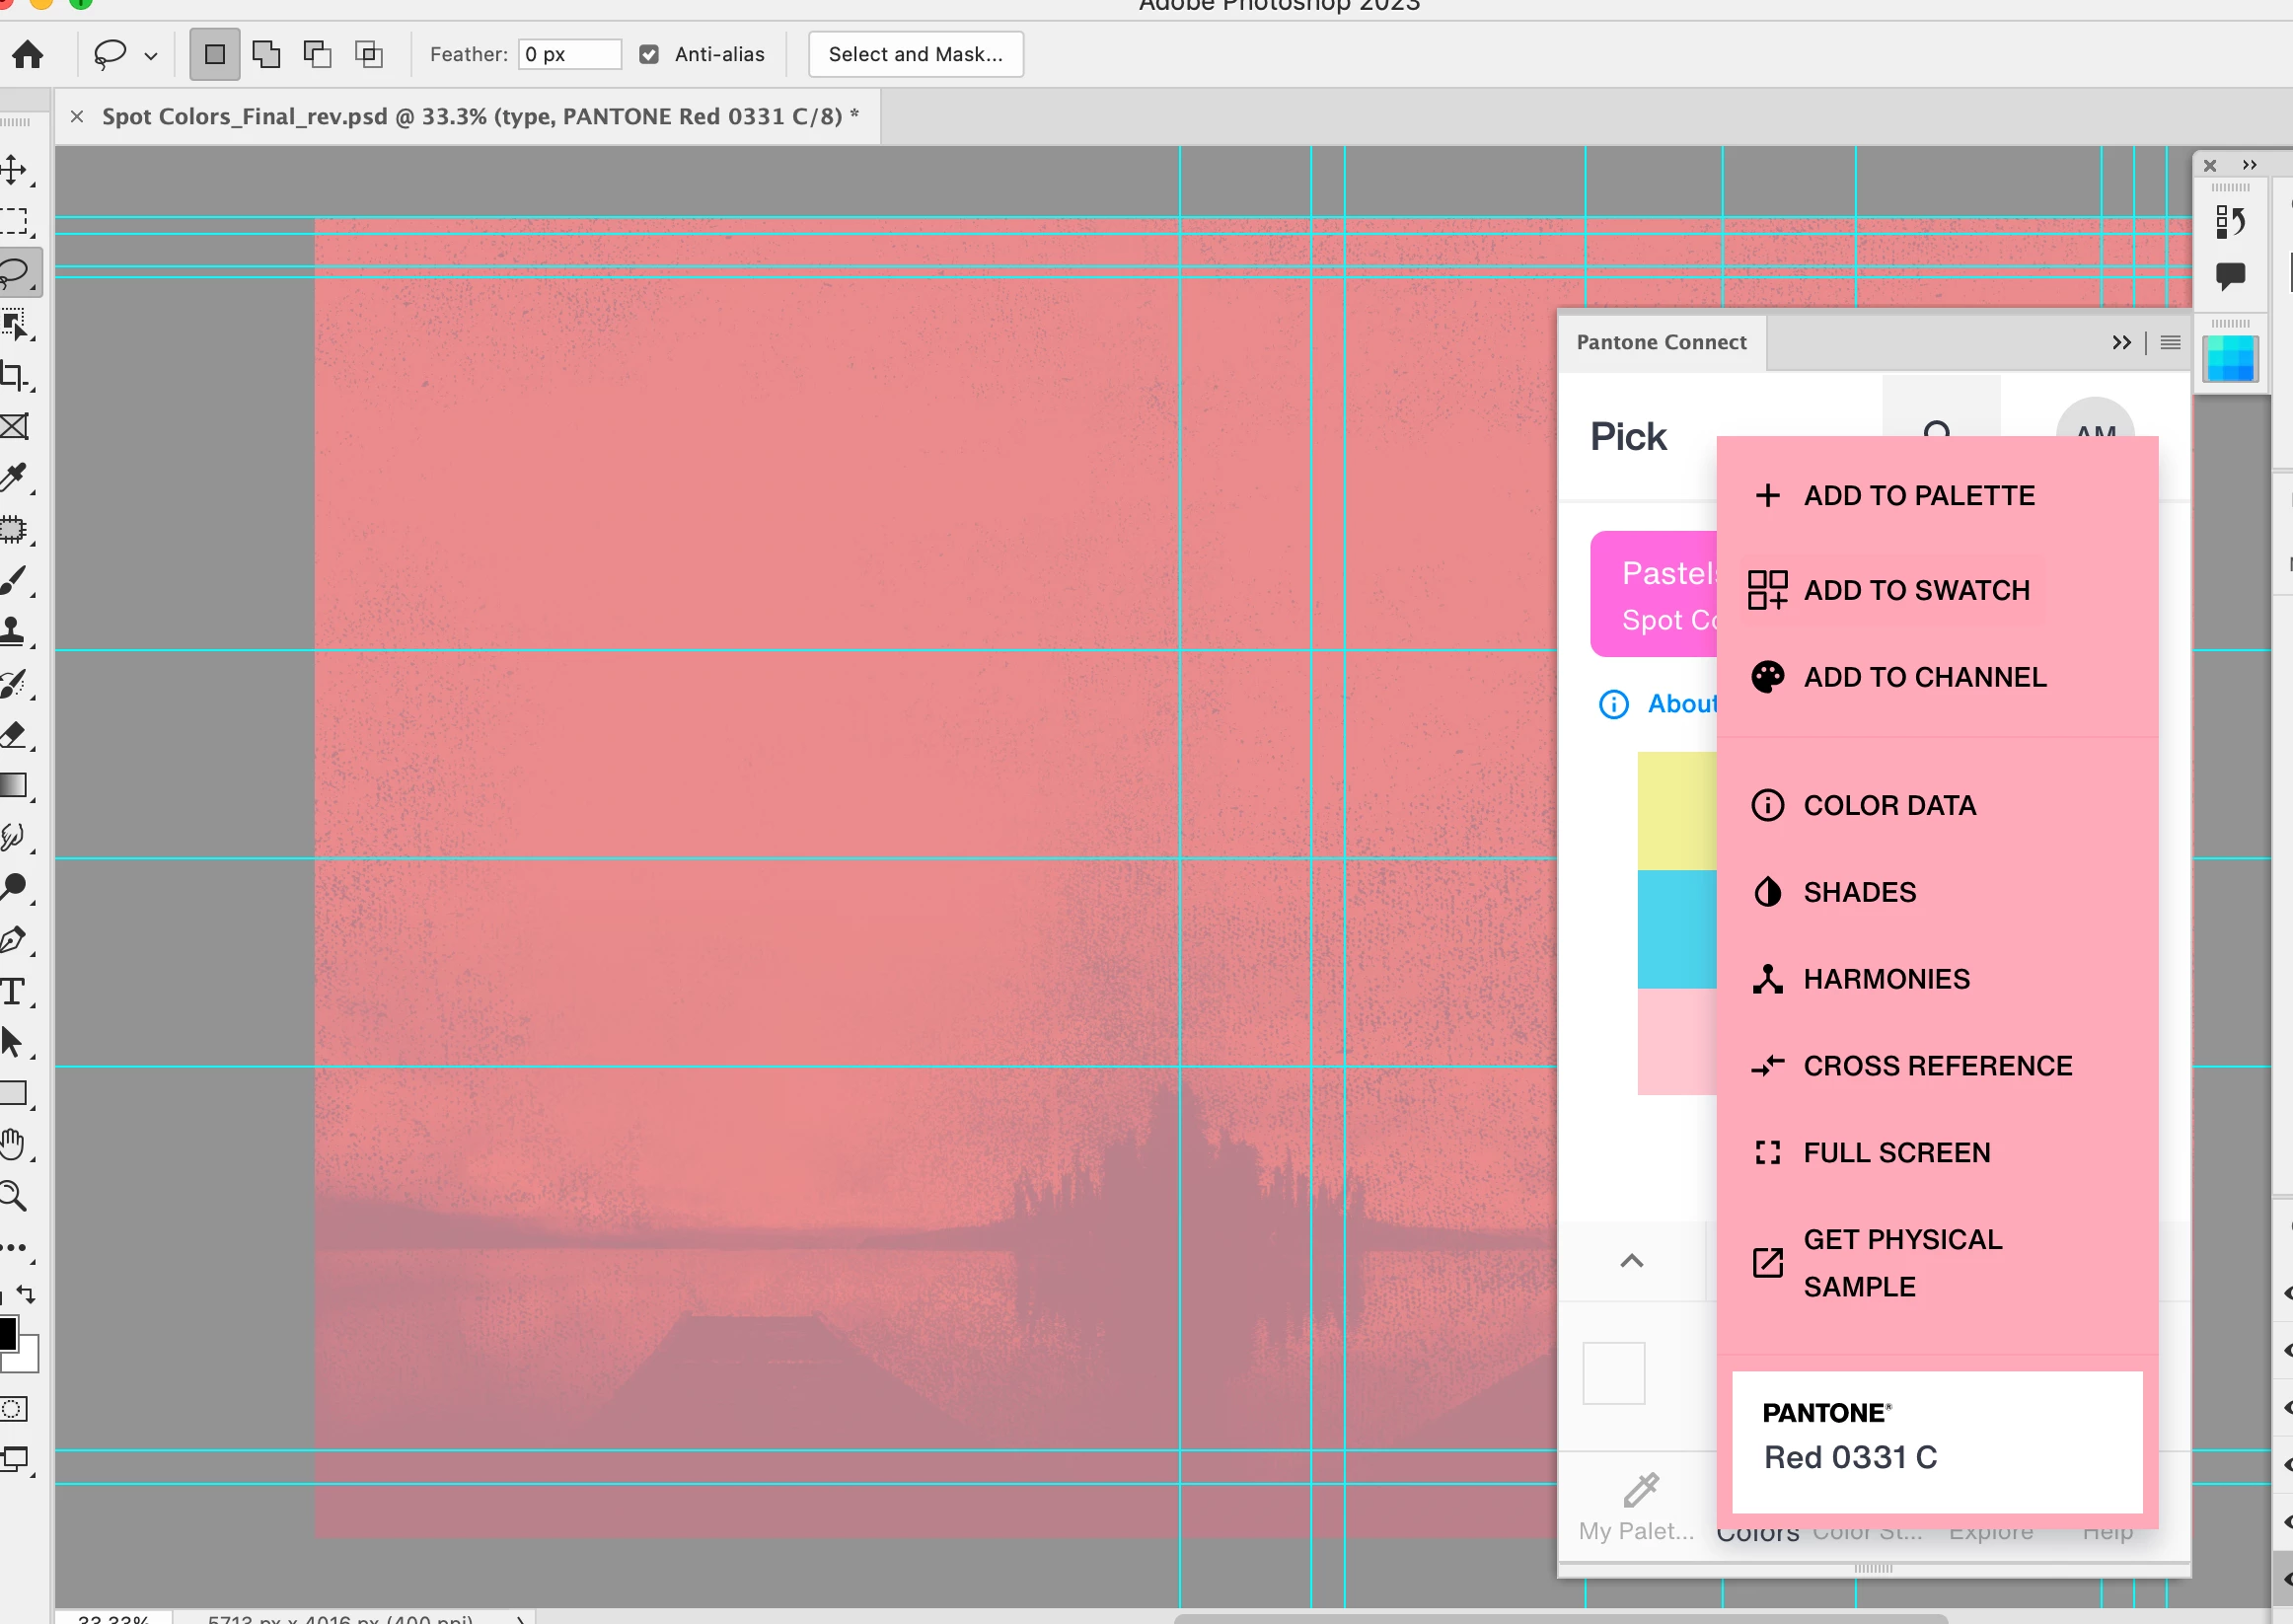Click the Home icon
Image resolution: width=2293 pixels, height=1624 pixels.
coord(28,54)
